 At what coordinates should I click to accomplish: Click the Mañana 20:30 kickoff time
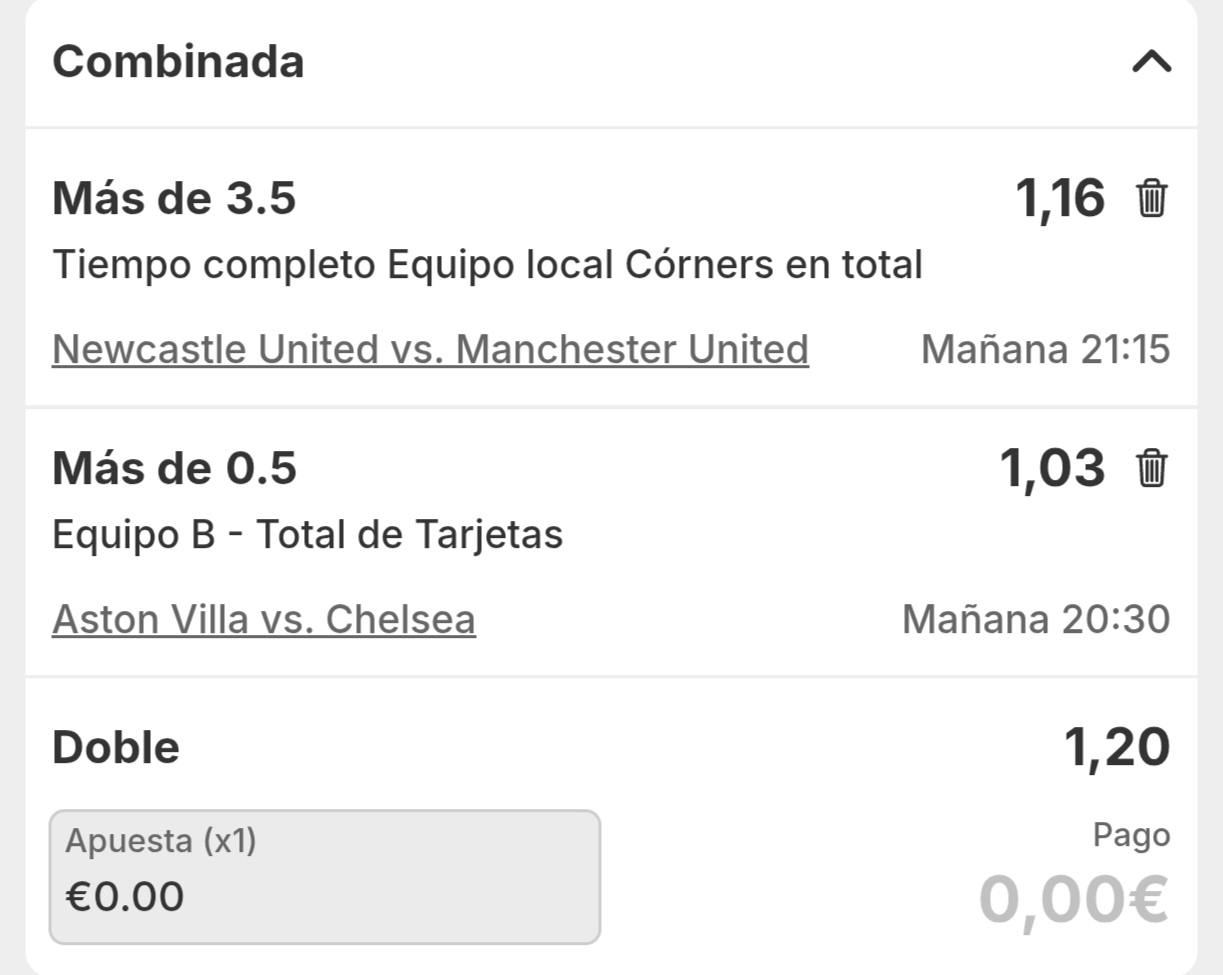pos(1036,620)
